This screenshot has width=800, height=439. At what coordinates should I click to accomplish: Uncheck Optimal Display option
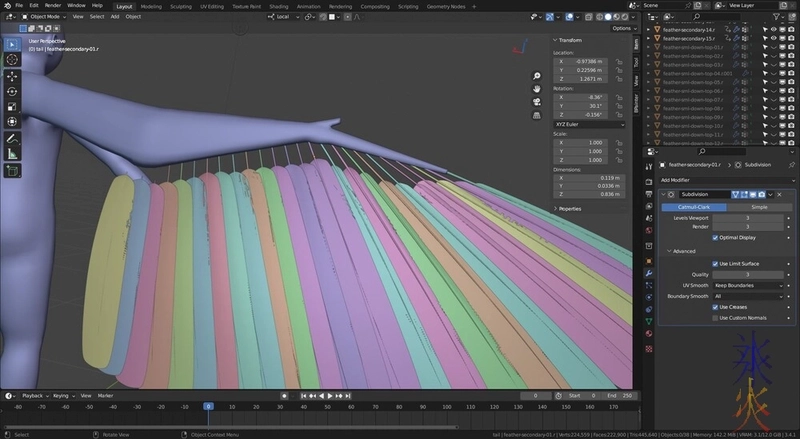716,237
